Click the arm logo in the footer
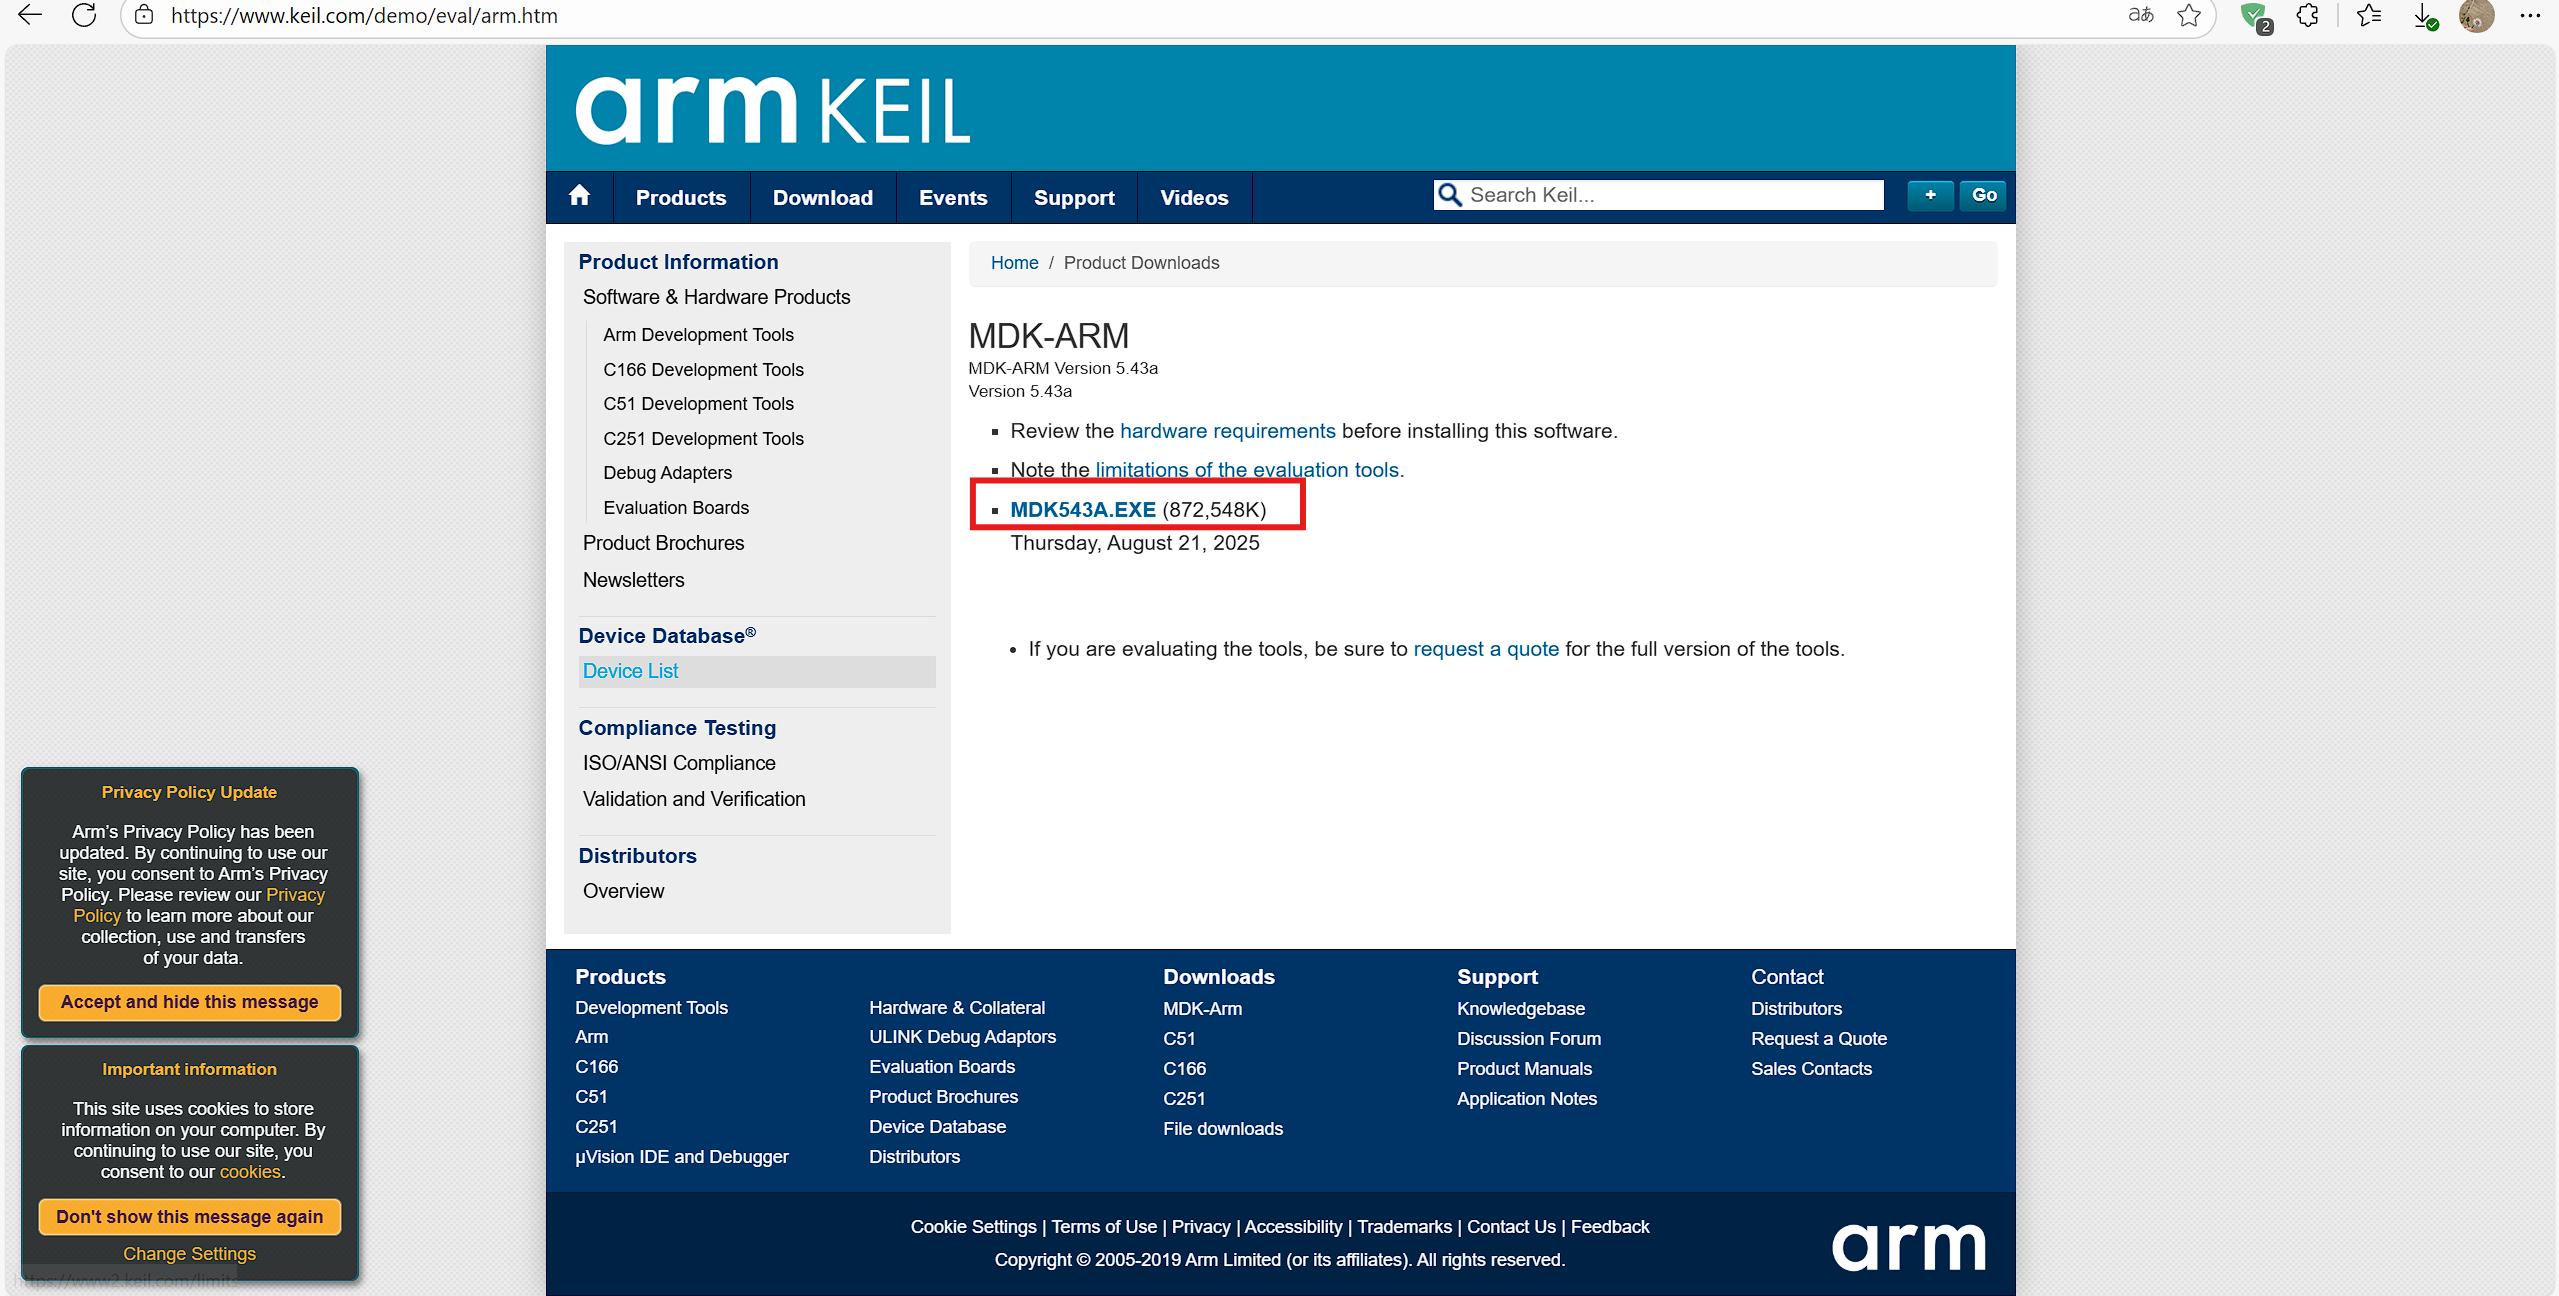The image size is (2559, 1296). [1908, 1246]
